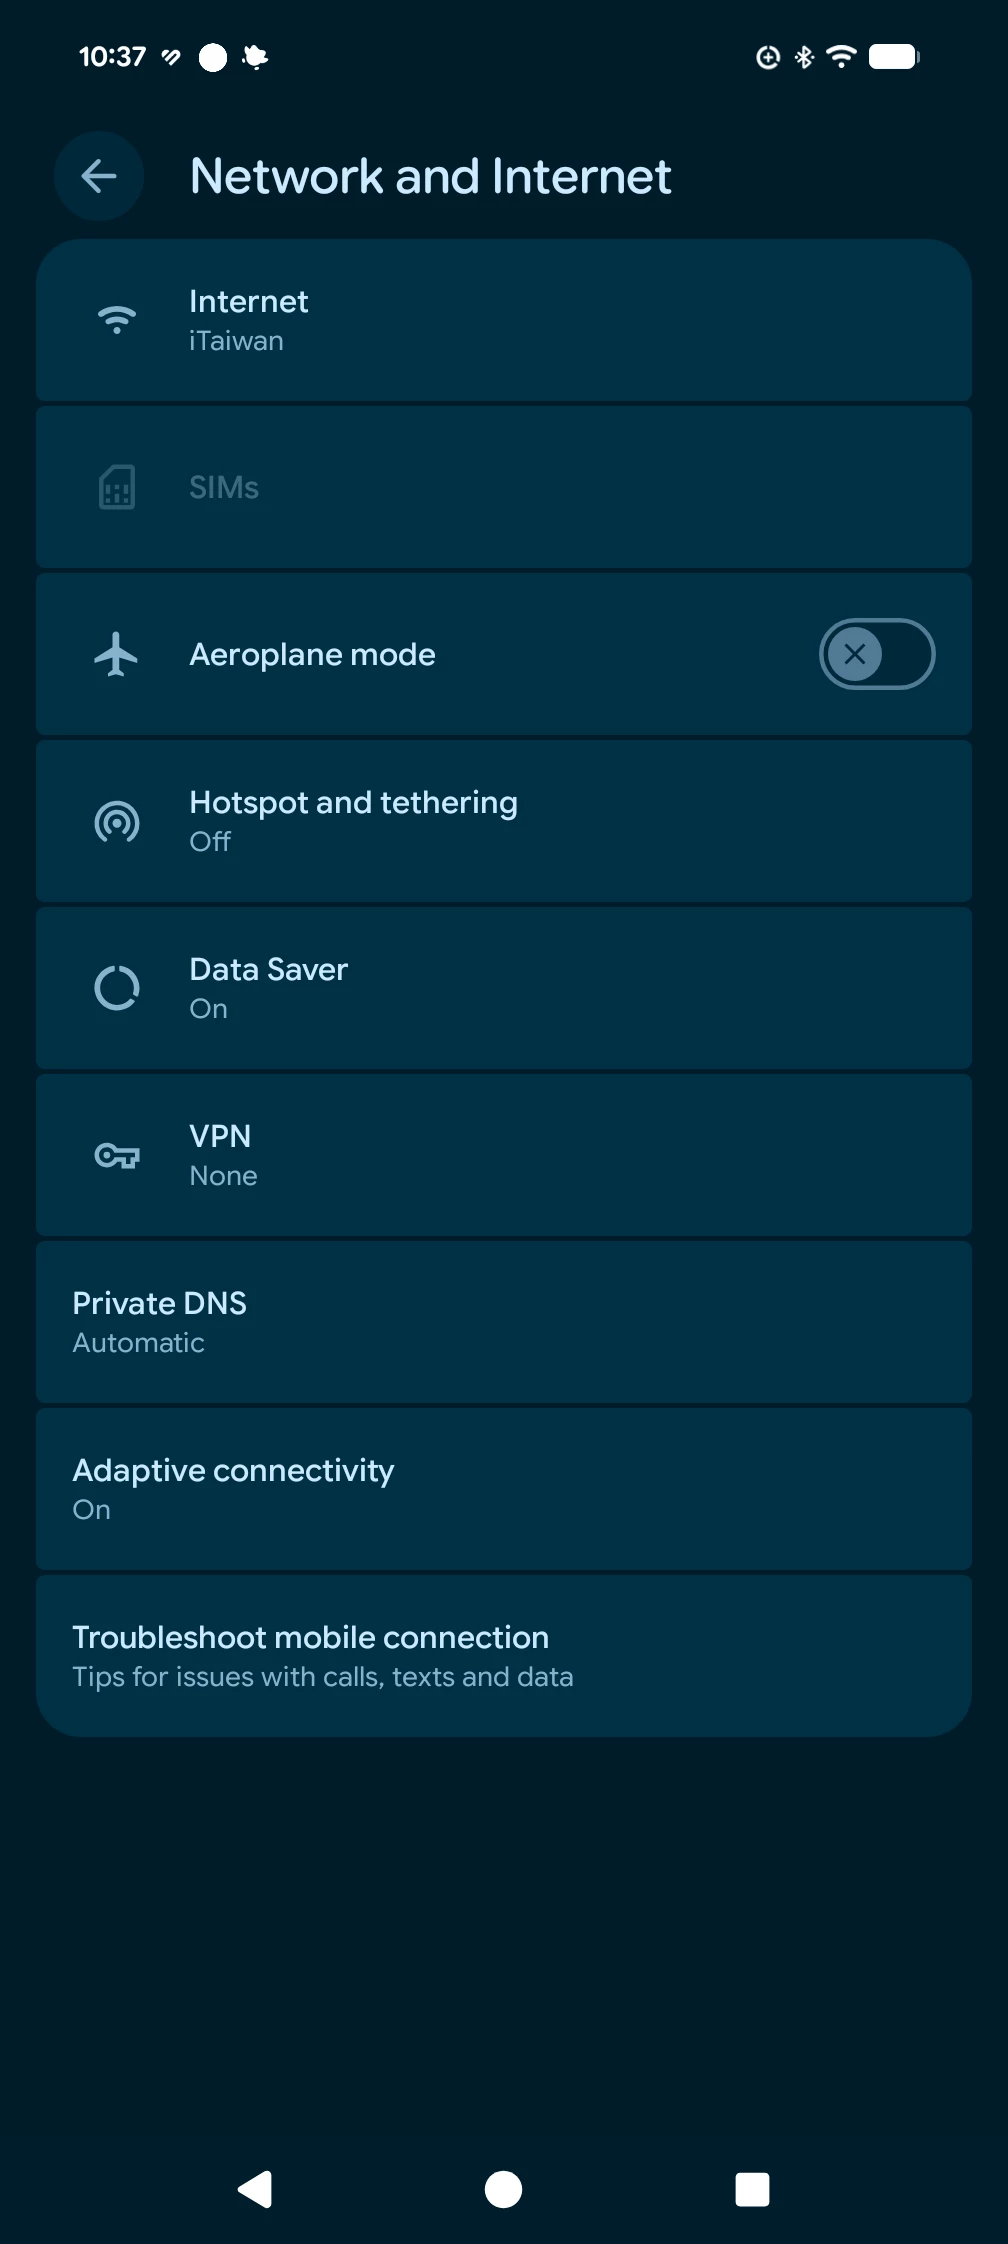Tap the aeroplane icon
Screen dimensions: 1008x2244
click(117, 655)
